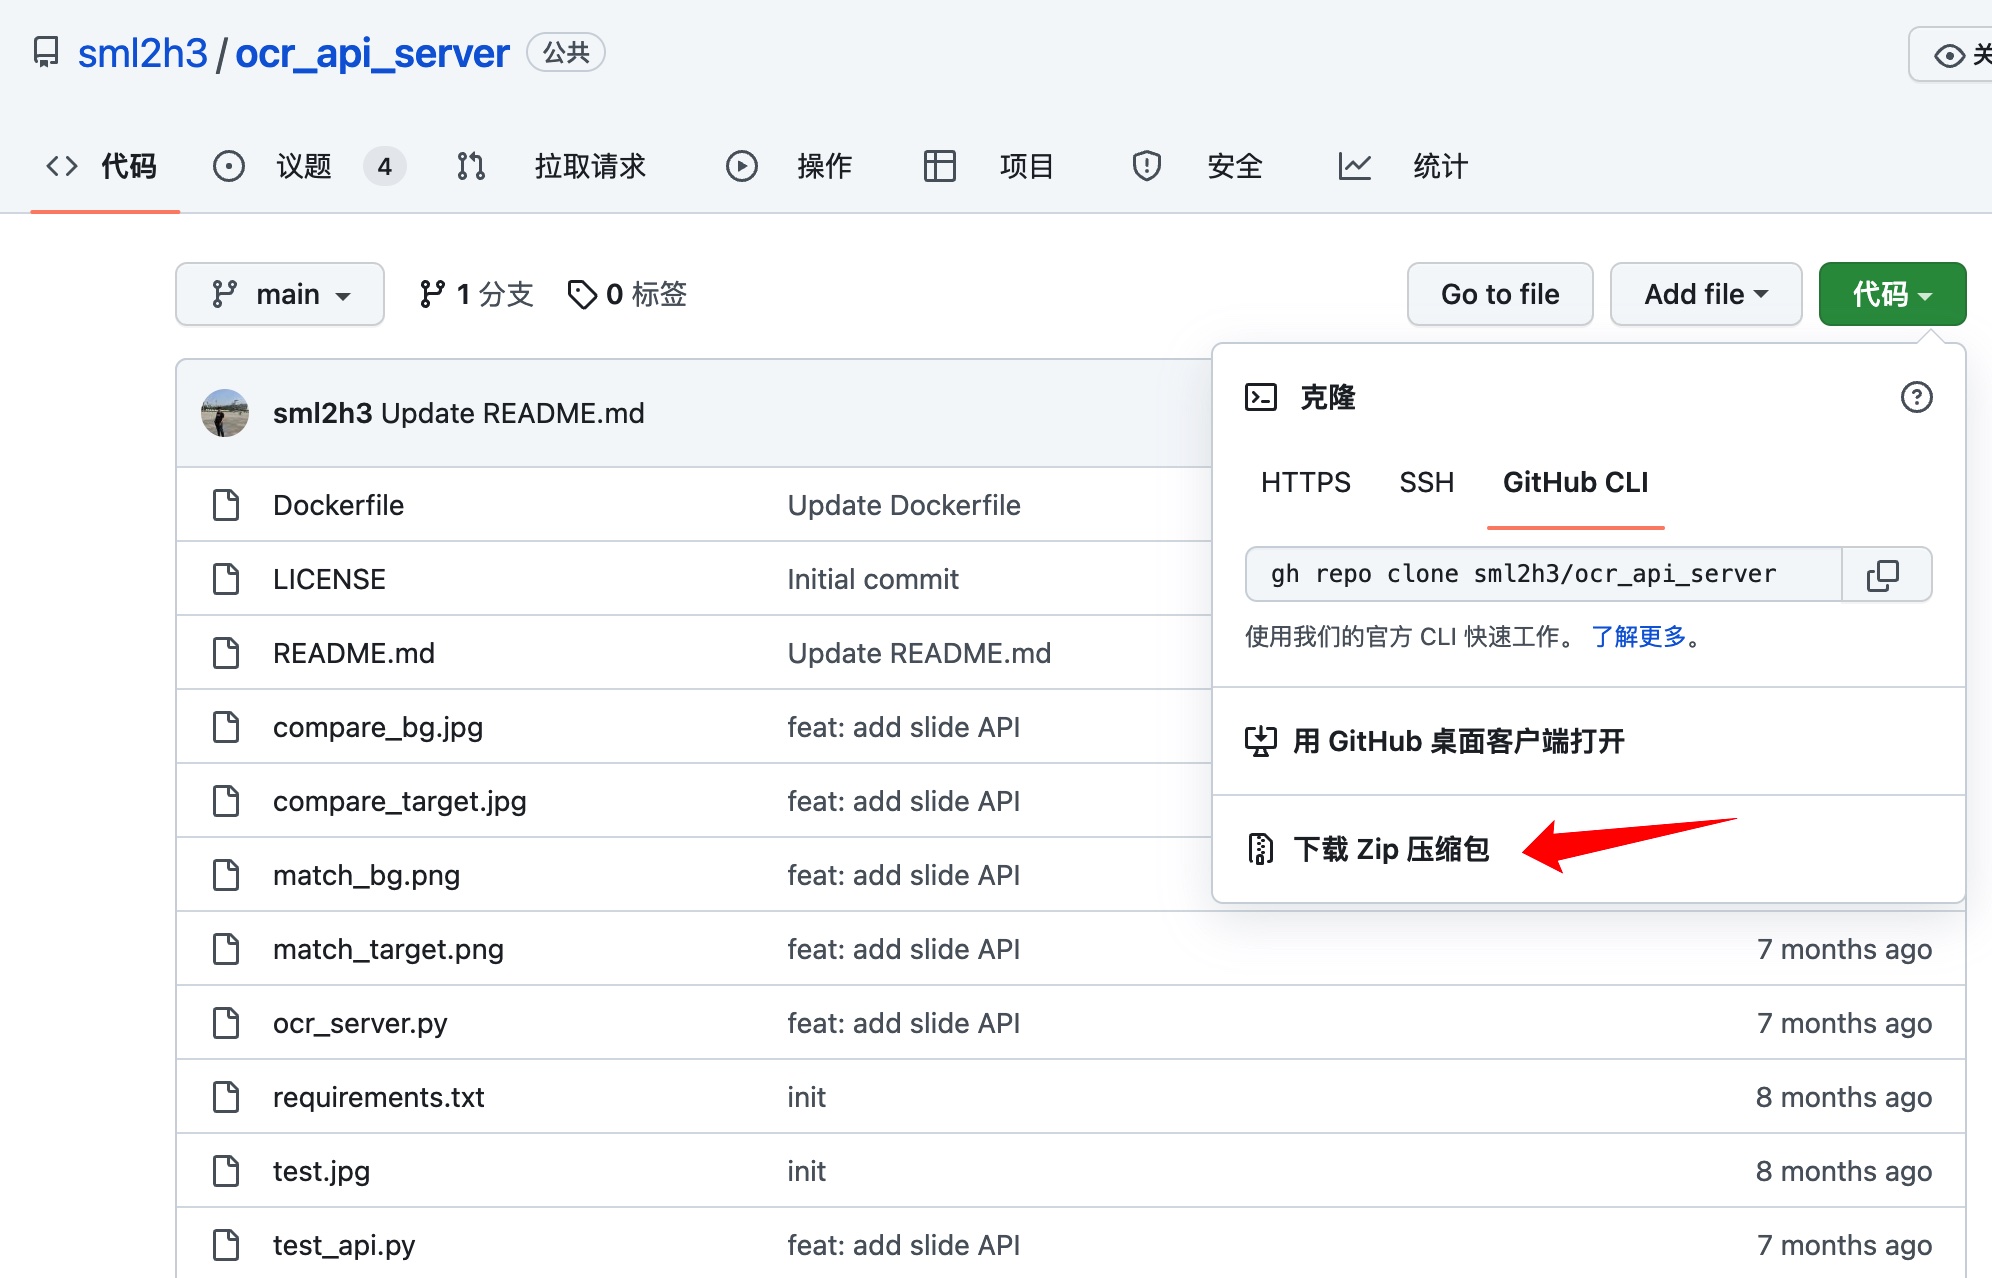Open the test_api.py file
The image size is (1992, 1278).
pos(343,1245)
